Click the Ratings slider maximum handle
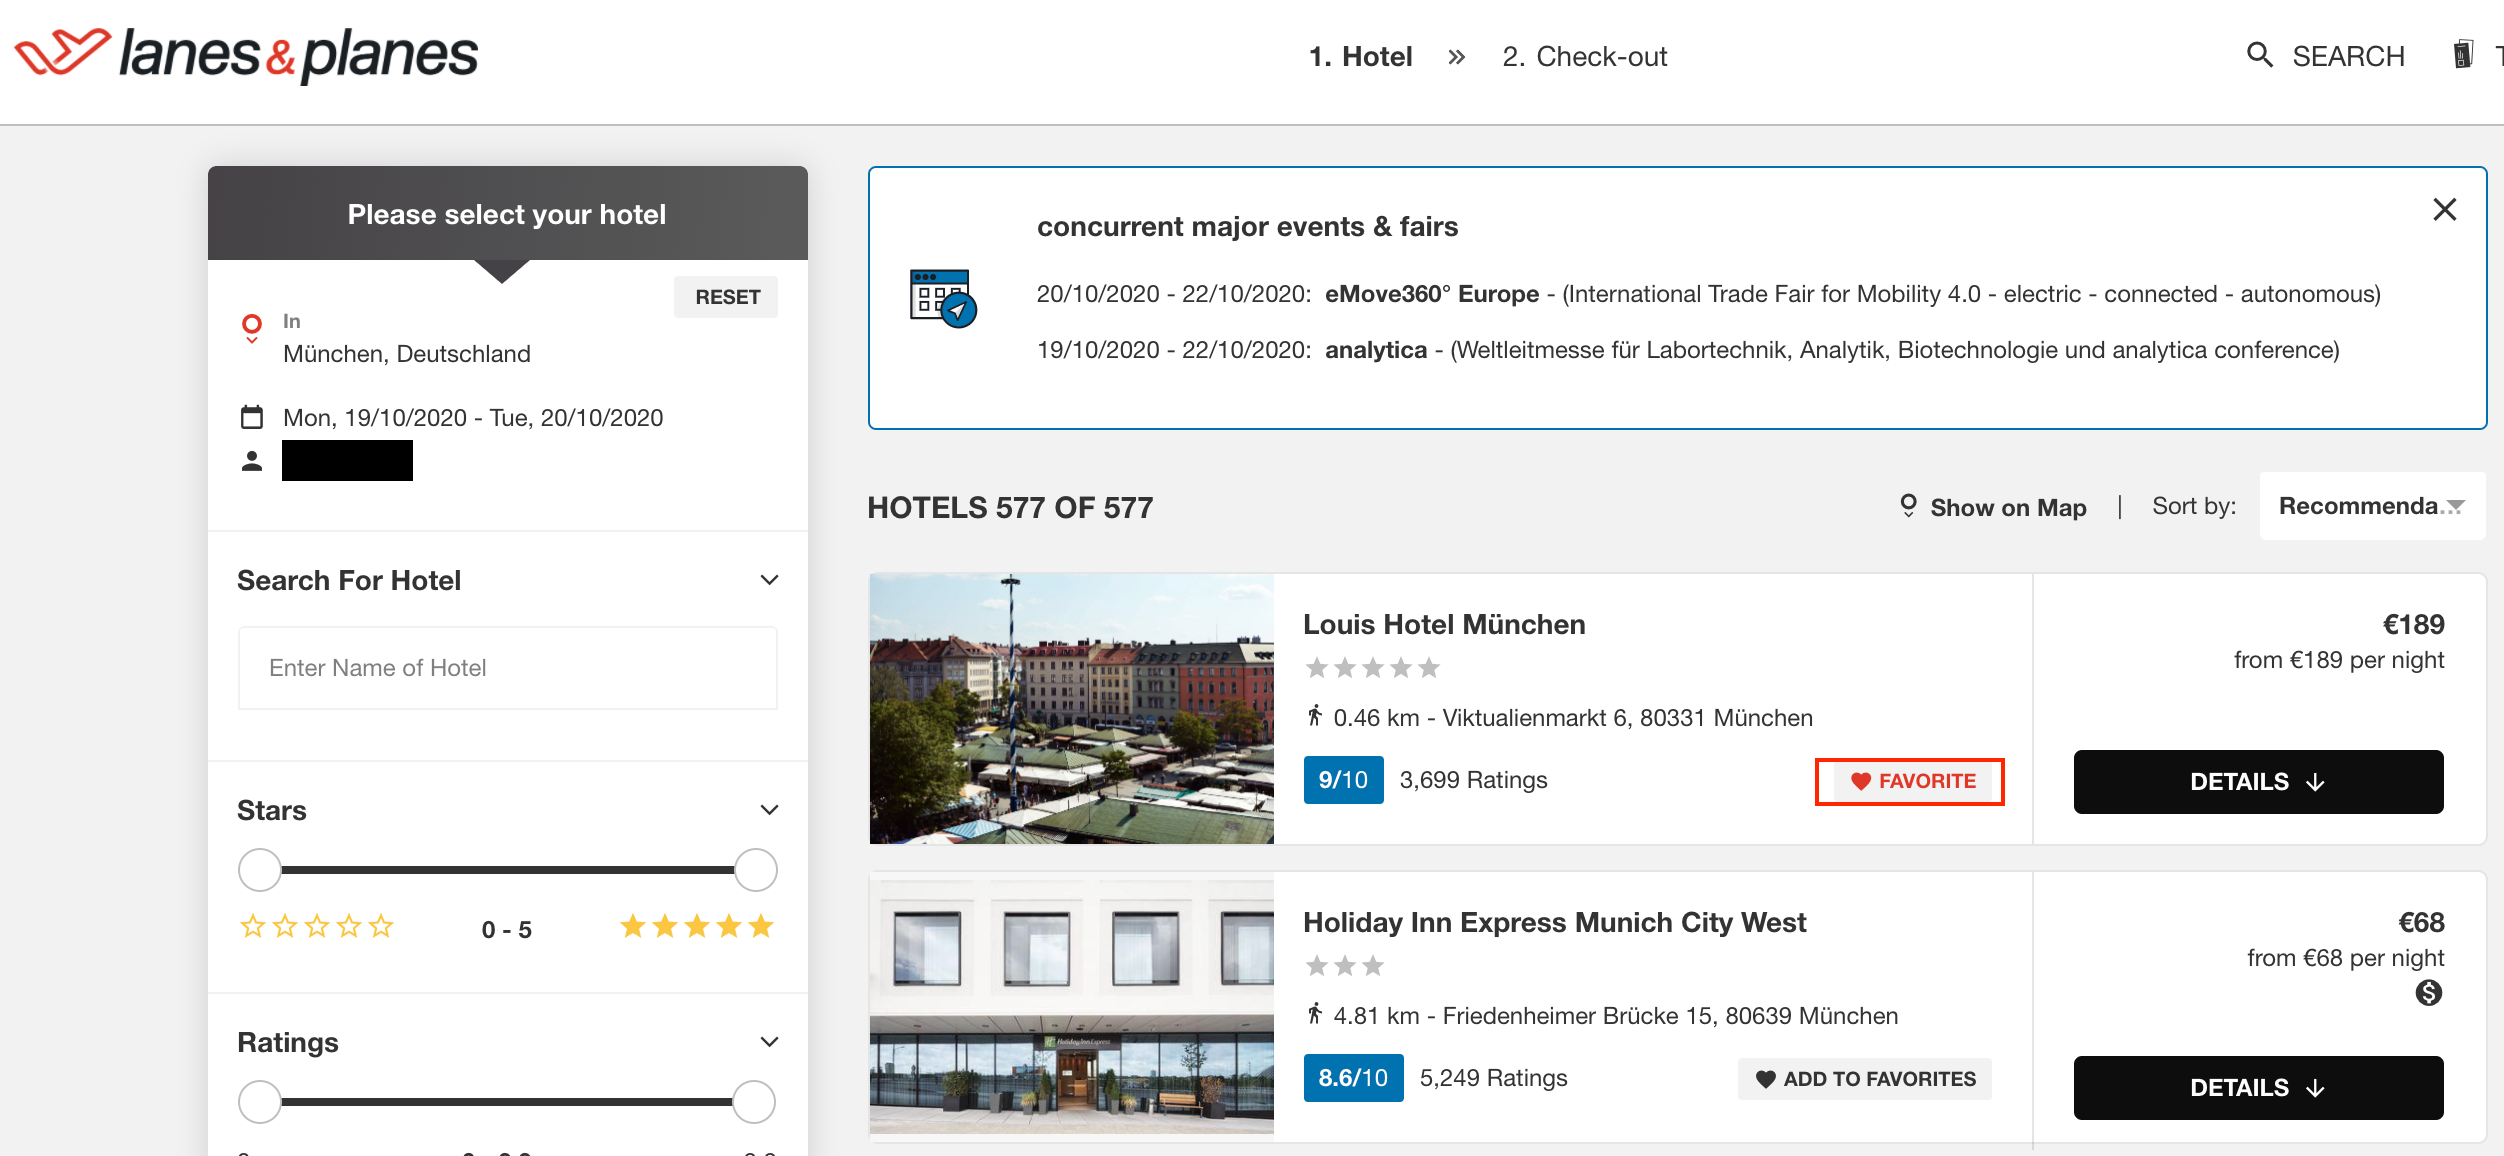 click(x=754, y=1102)
